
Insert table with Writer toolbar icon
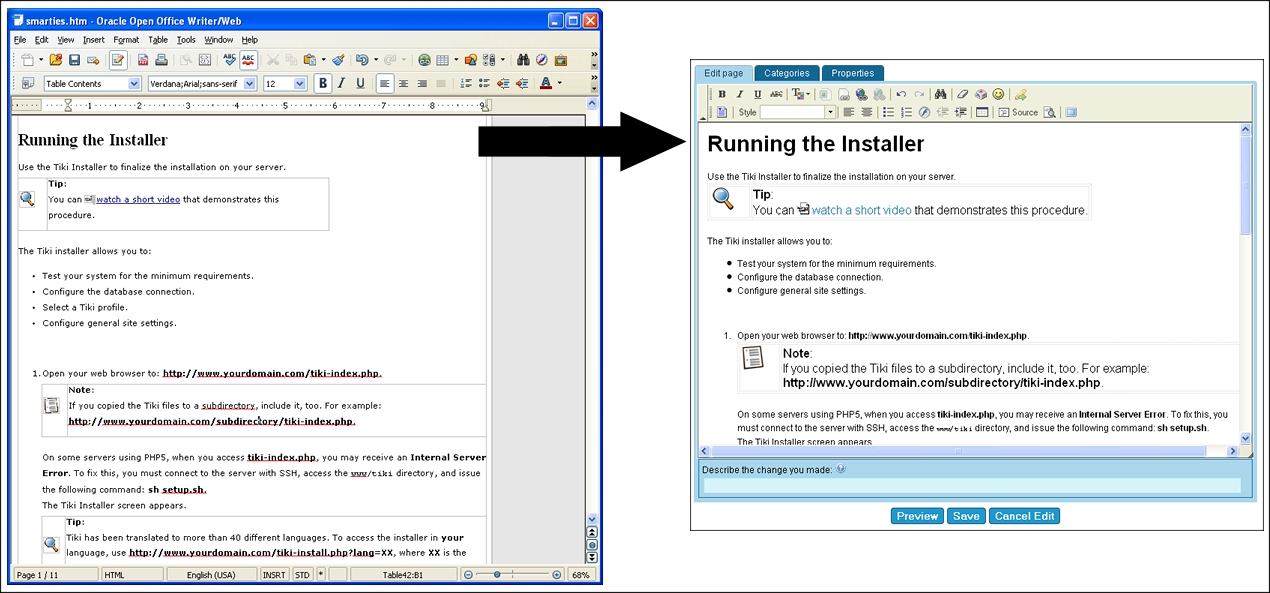(x=442, y=60)
